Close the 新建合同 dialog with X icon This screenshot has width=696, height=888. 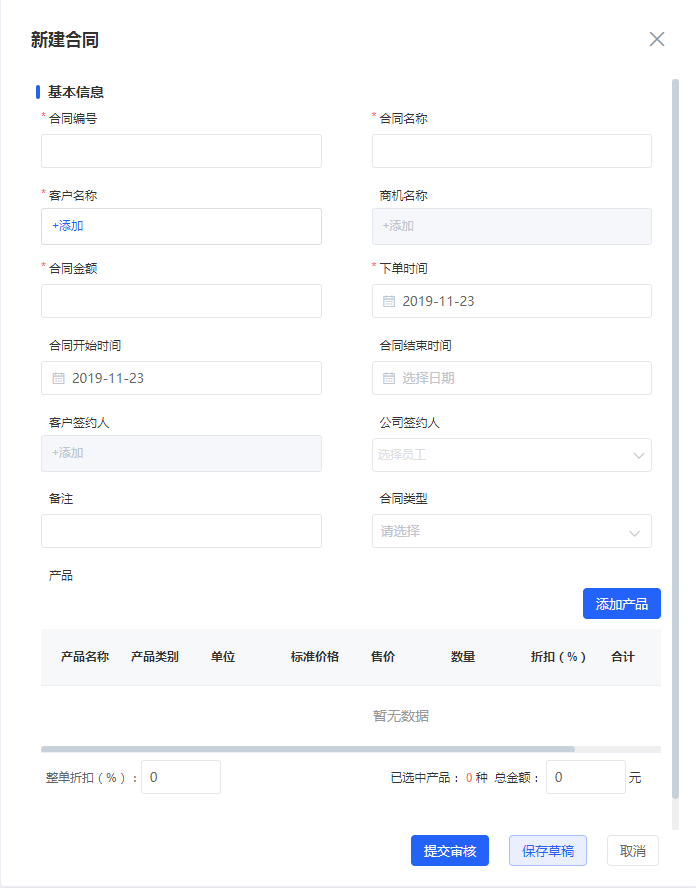[657, 39]
